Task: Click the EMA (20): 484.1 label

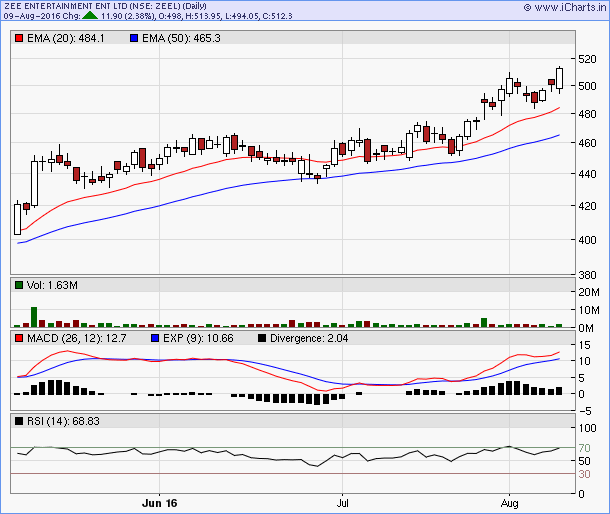Action: coord(66,38)
